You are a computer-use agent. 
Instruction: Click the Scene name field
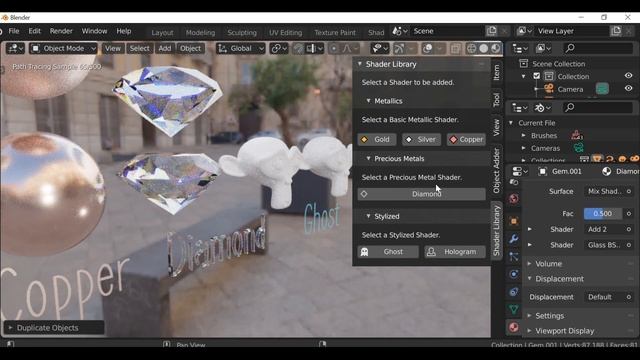pyautogui.click(x=446, y=31)
